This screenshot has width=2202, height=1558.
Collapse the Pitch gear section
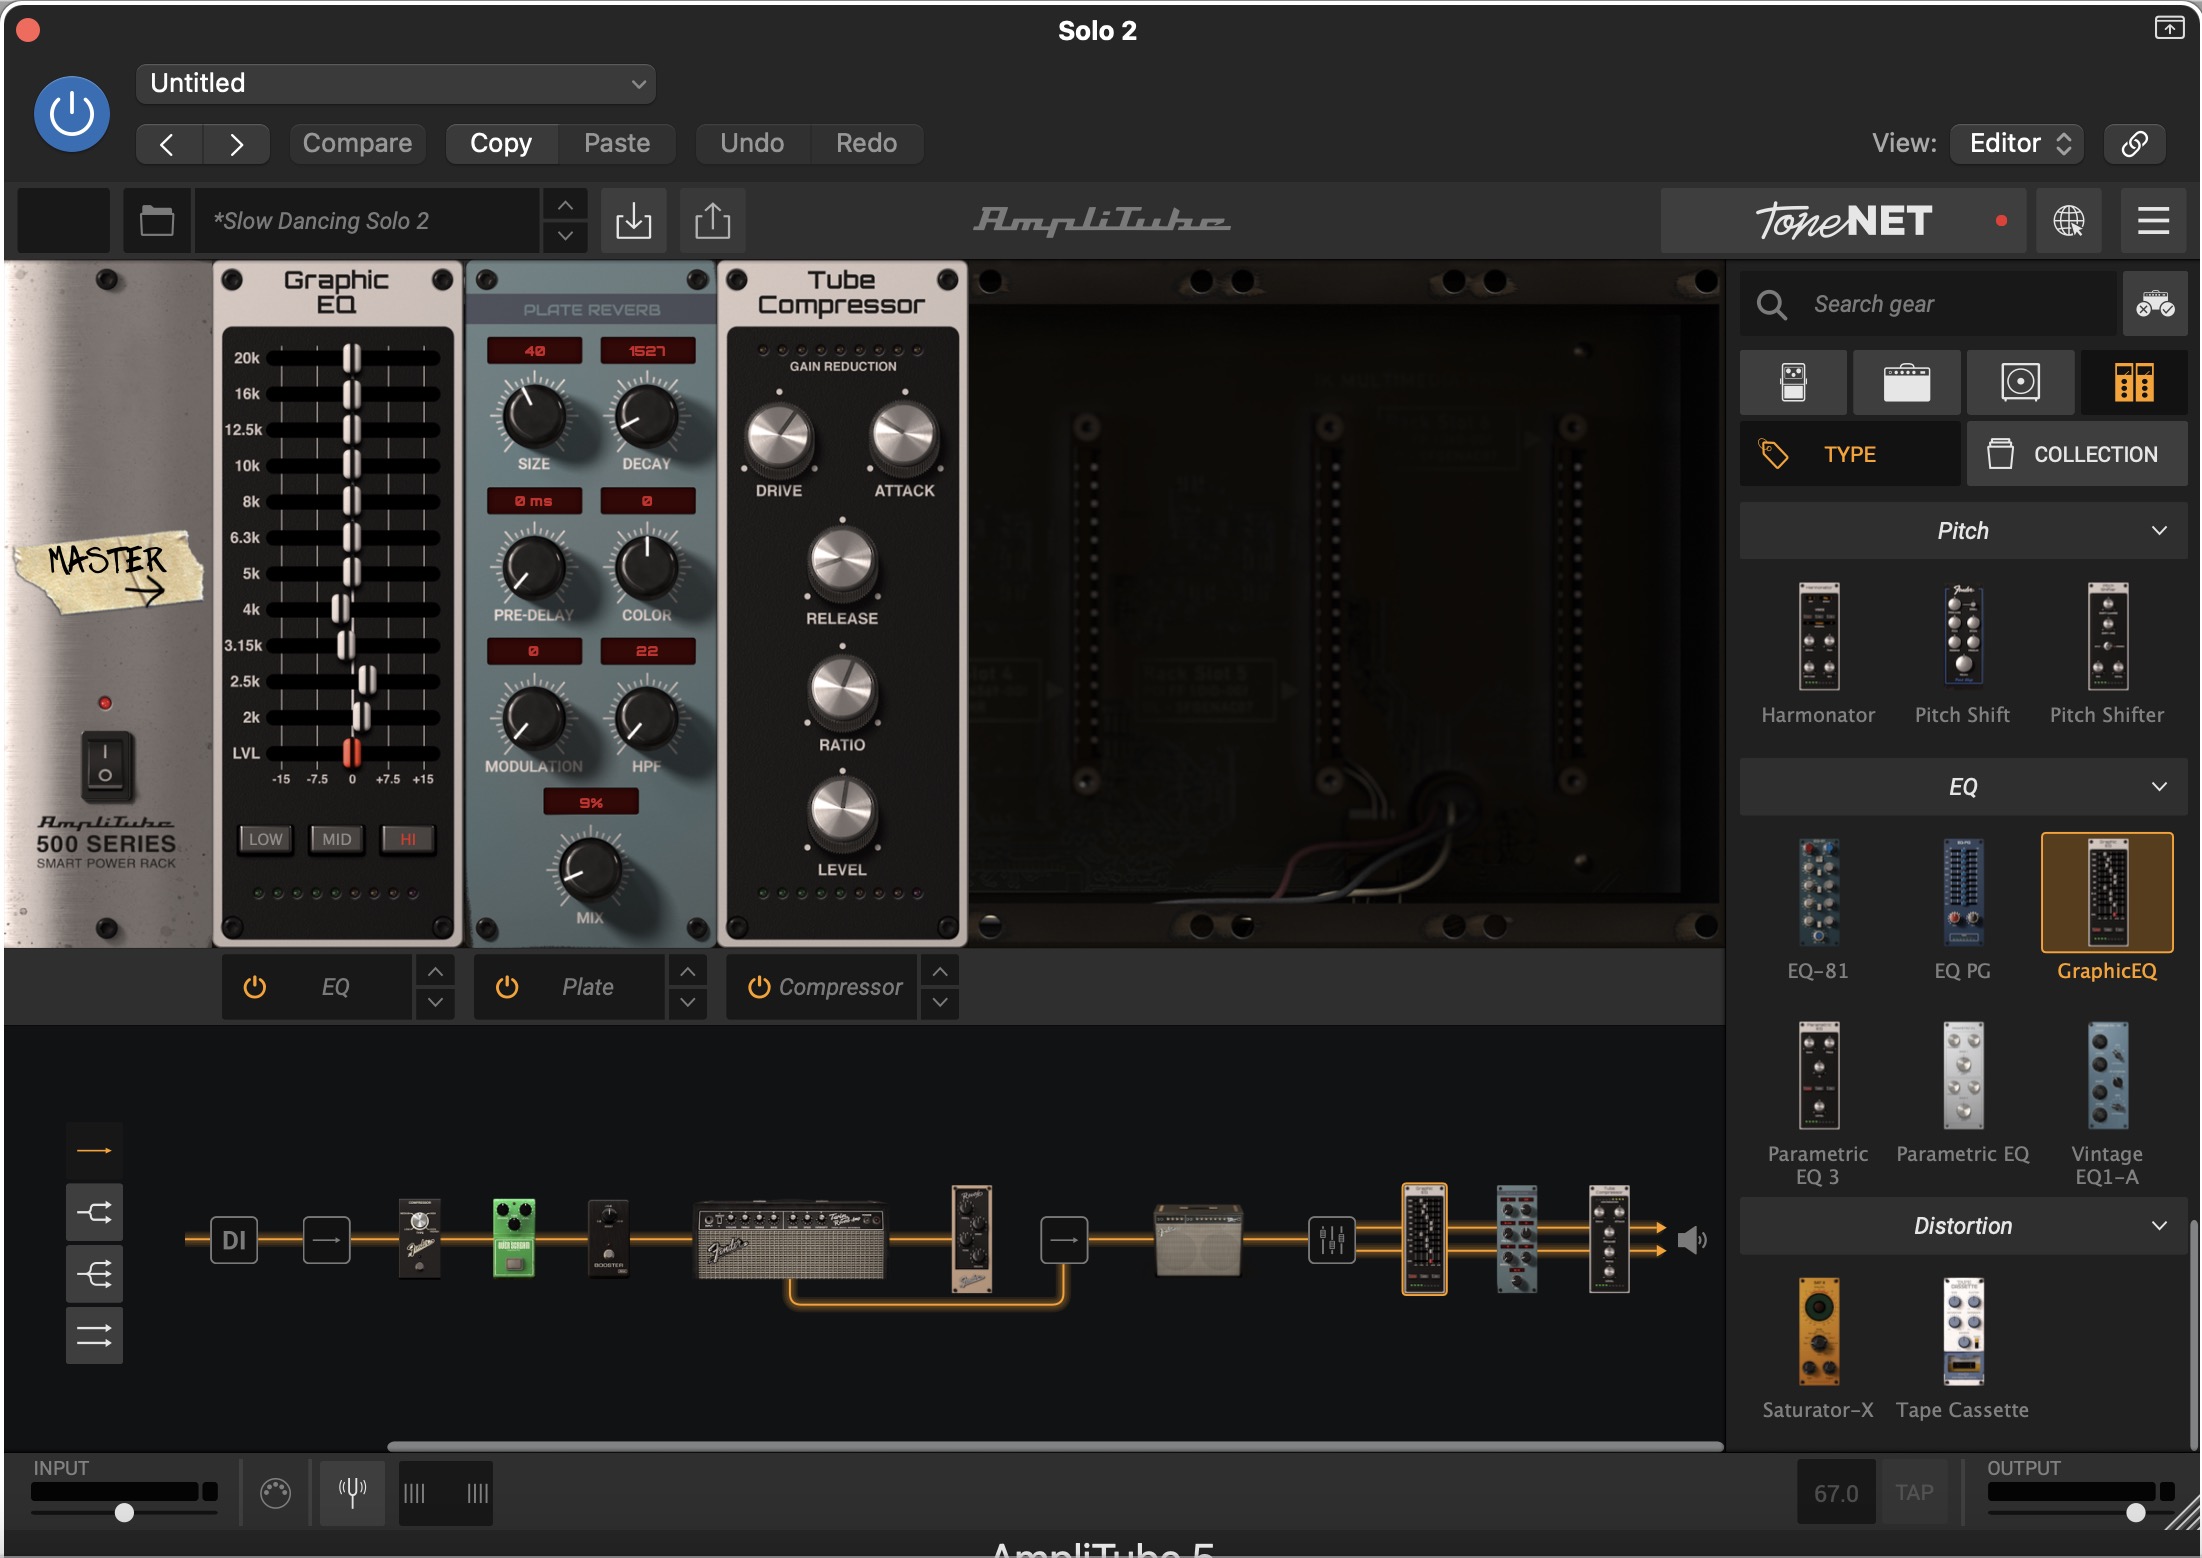coord(1963,531)
